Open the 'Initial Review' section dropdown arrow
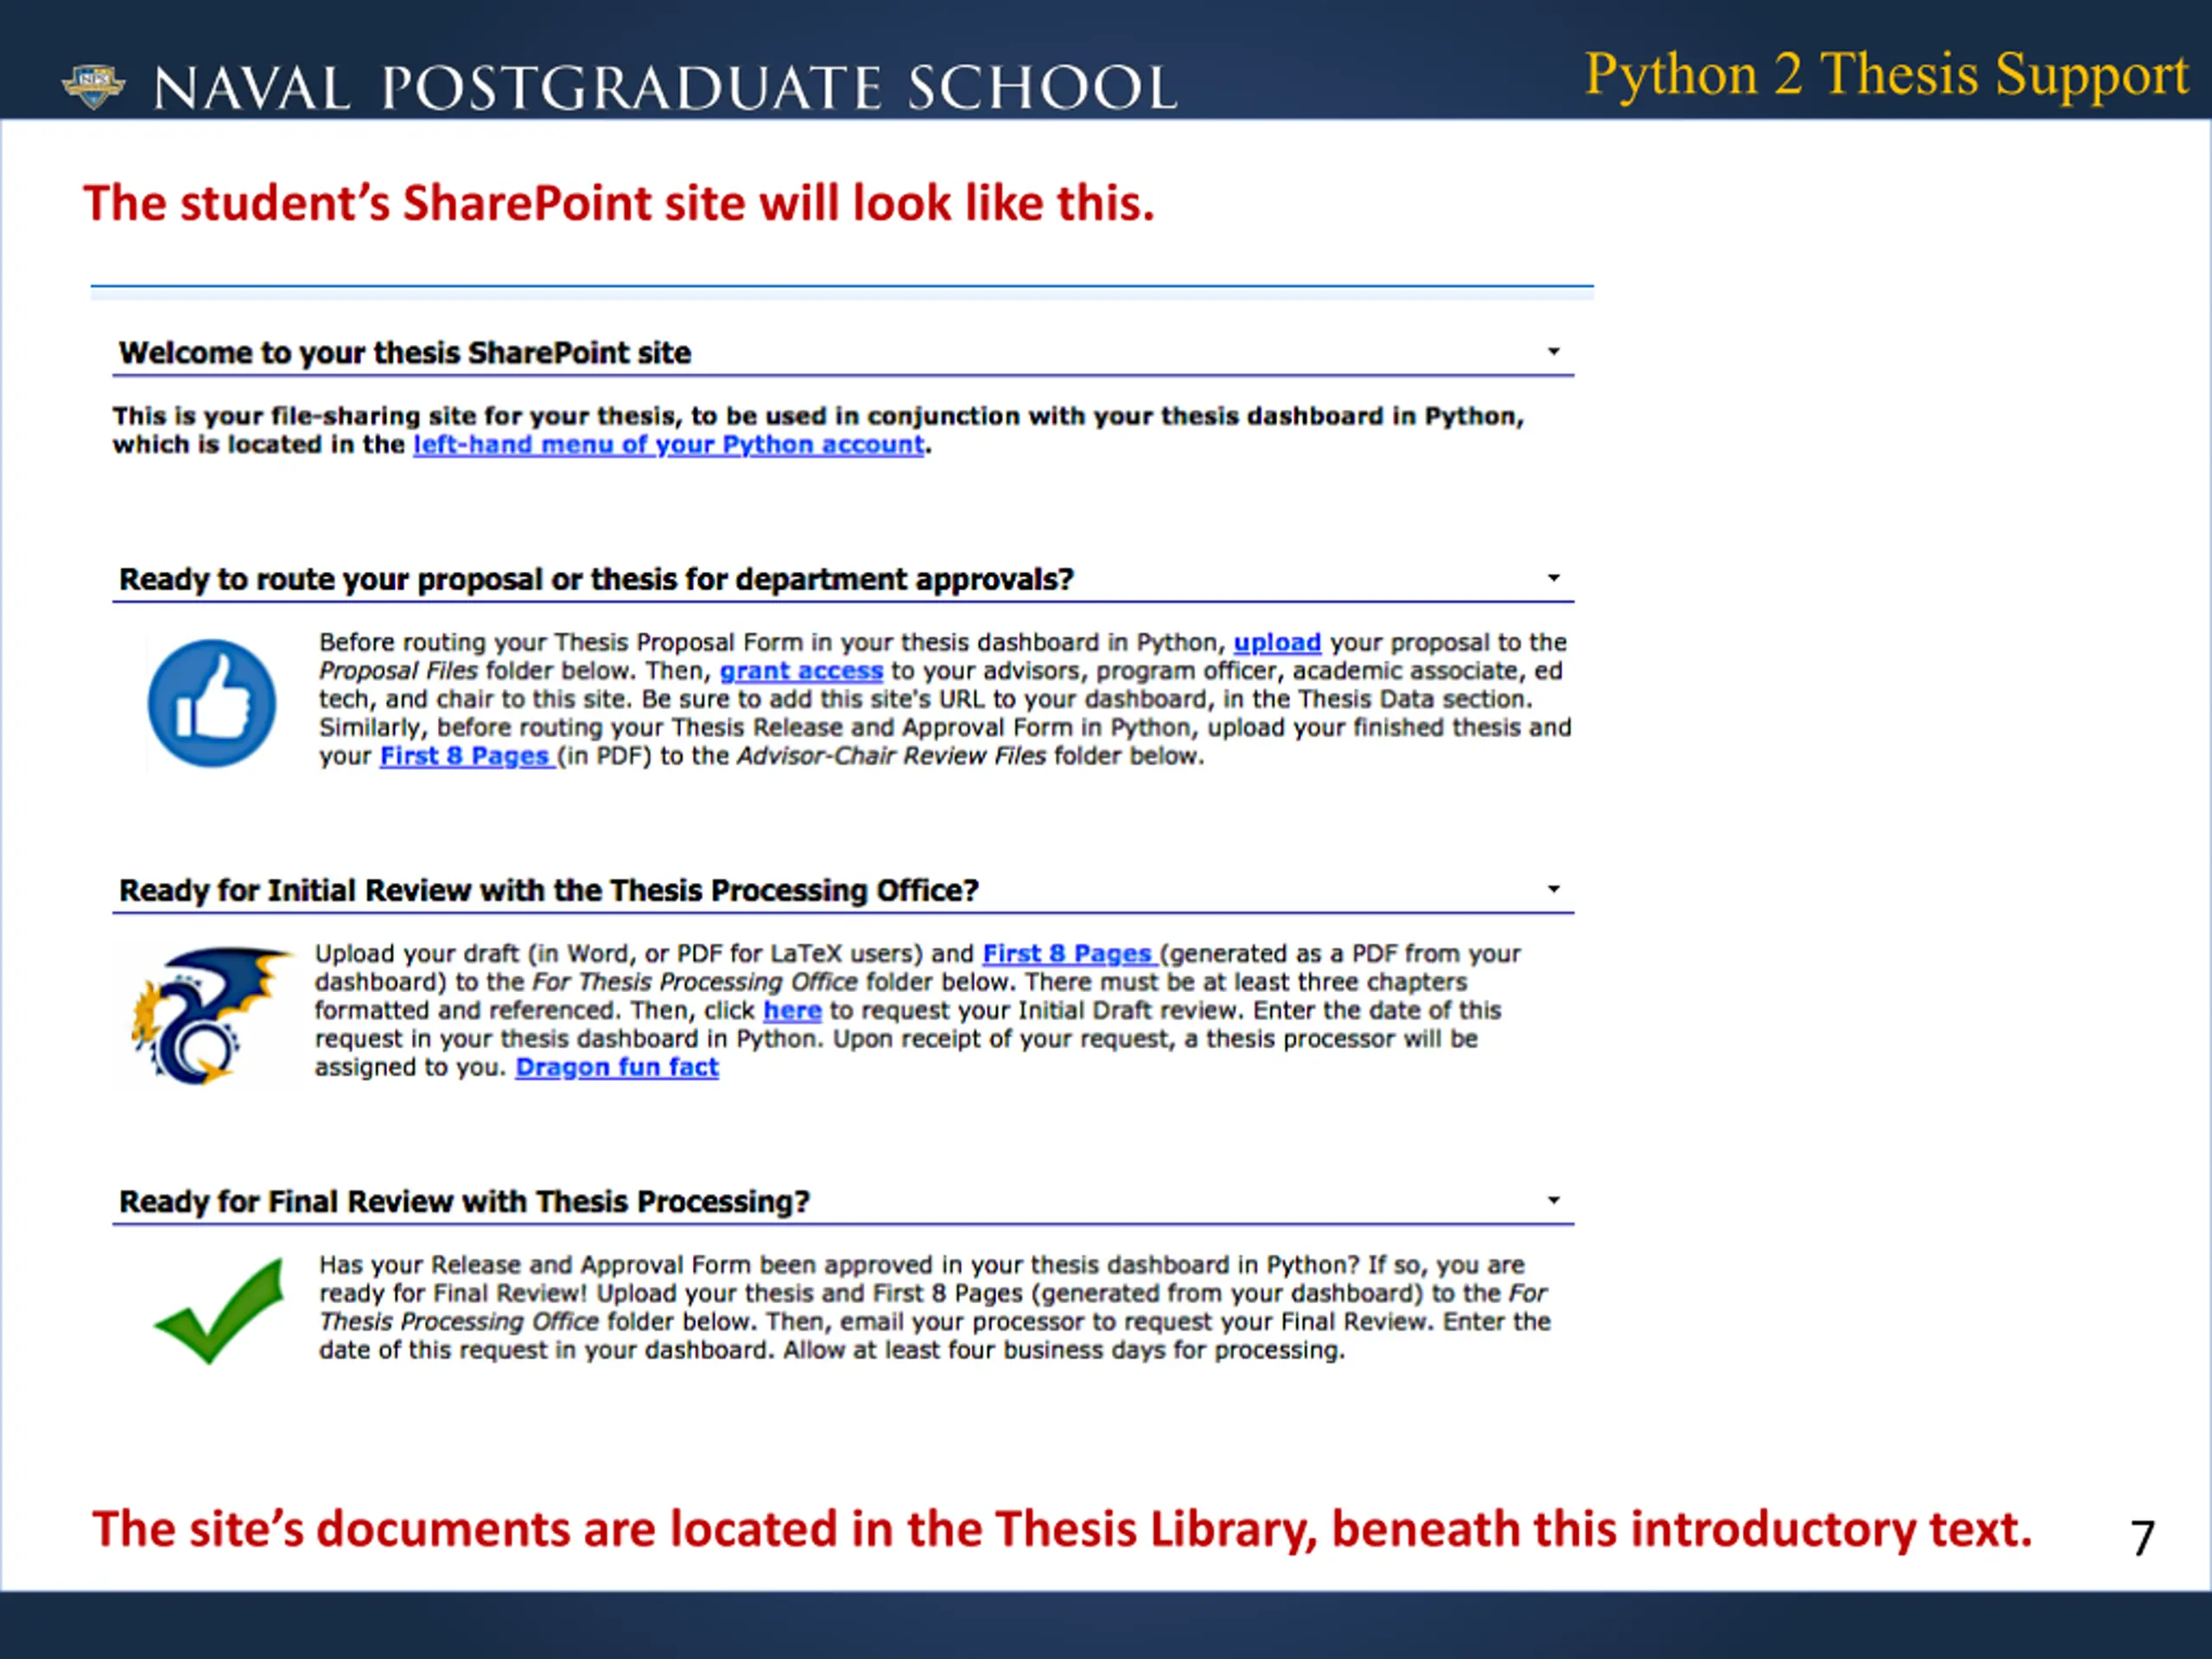 tap(1553, 889)
